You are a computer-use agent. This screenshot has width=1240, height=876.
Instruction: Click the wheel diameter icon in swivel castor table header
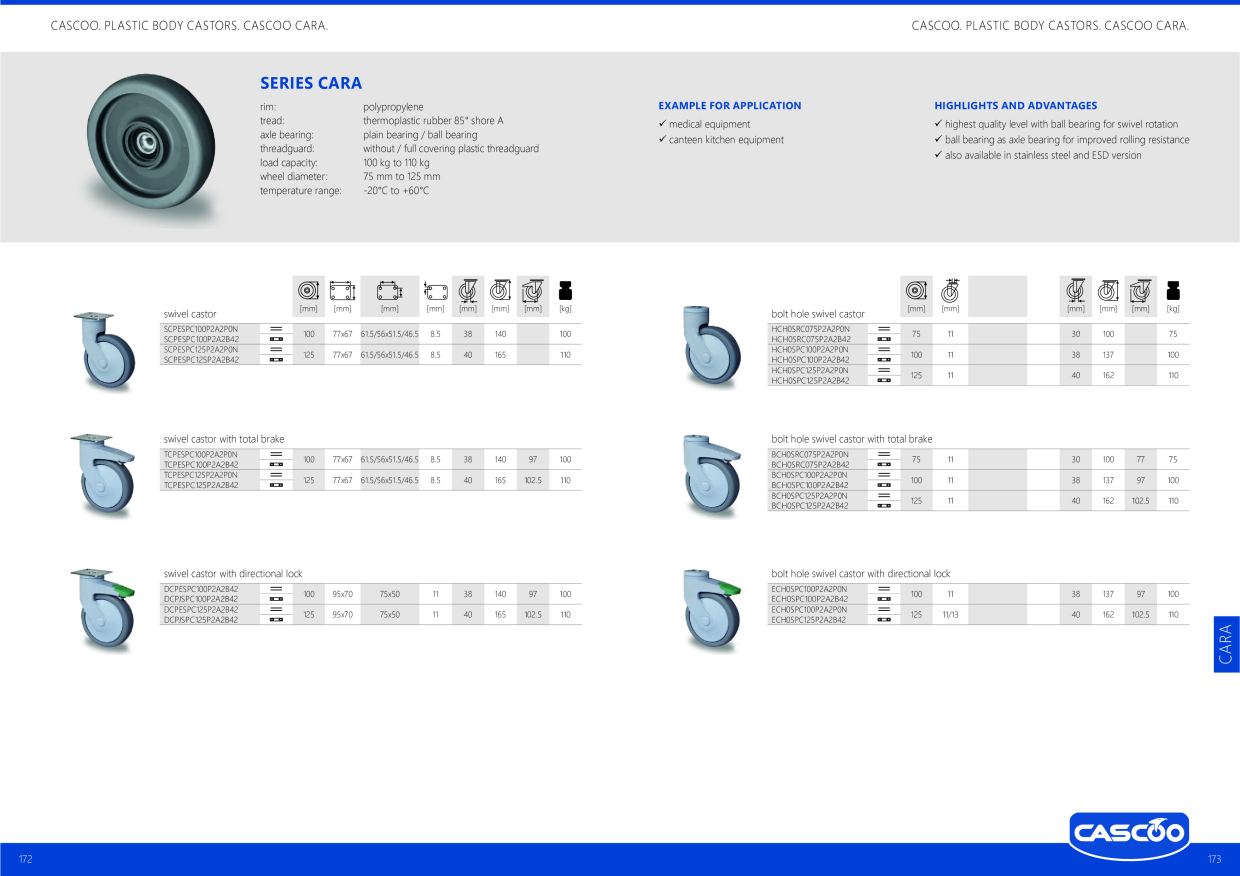tap(309, 290)
